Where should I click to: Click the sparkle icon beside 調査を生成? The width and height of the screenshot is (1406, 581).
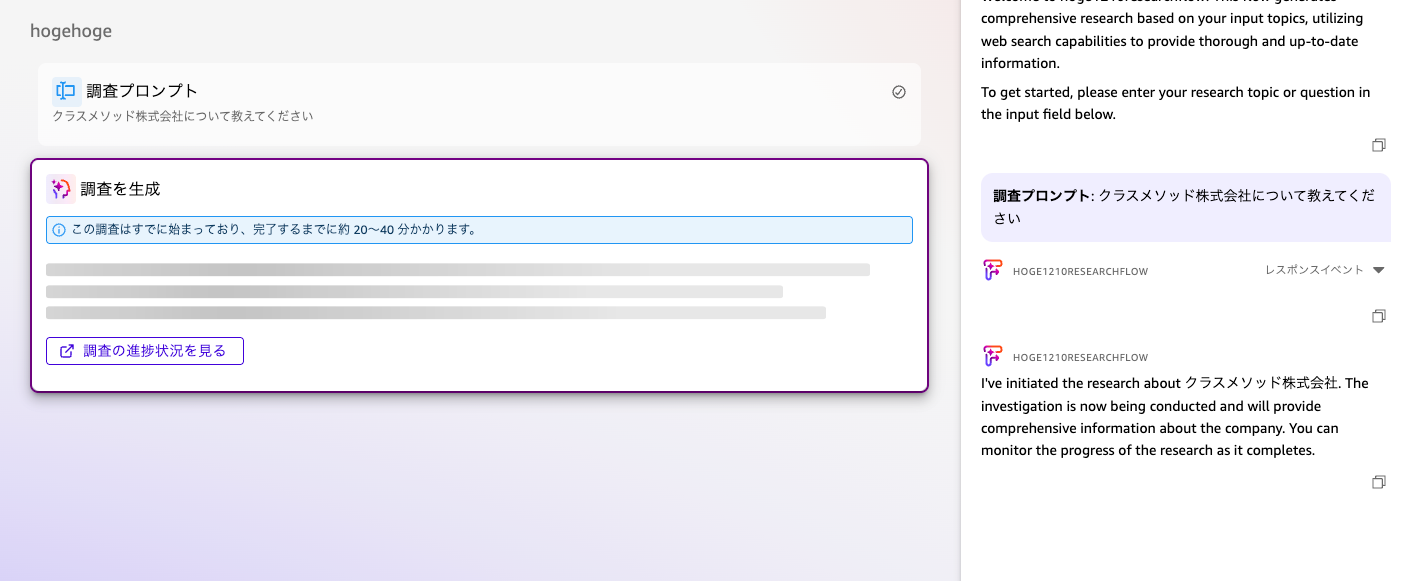pos(60,188)
